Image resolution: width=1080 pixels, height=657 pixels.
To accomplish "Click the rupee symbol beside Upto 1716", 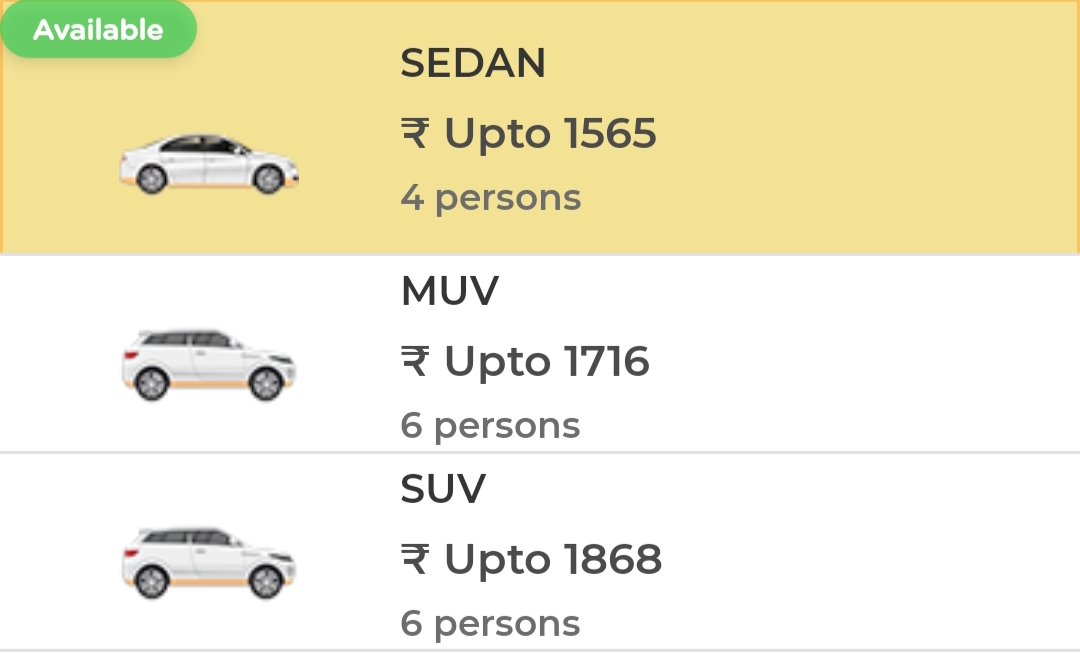I will (415, 361).
